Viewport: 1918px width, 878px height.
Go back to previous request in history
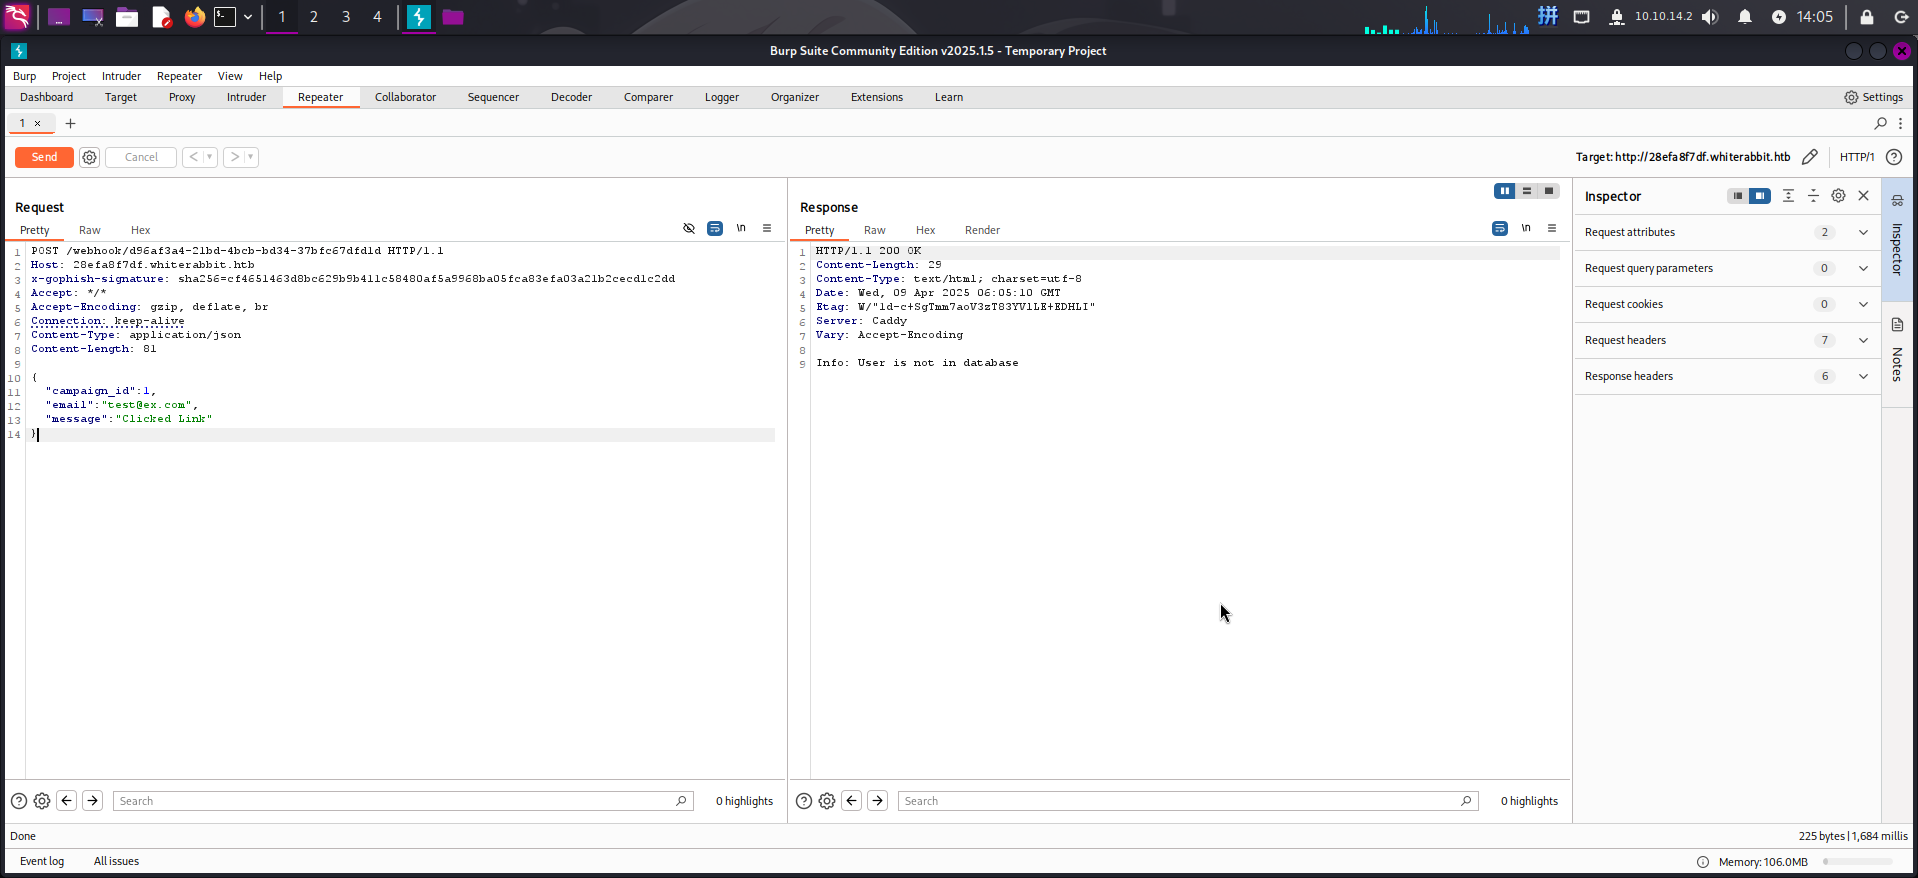194,157
